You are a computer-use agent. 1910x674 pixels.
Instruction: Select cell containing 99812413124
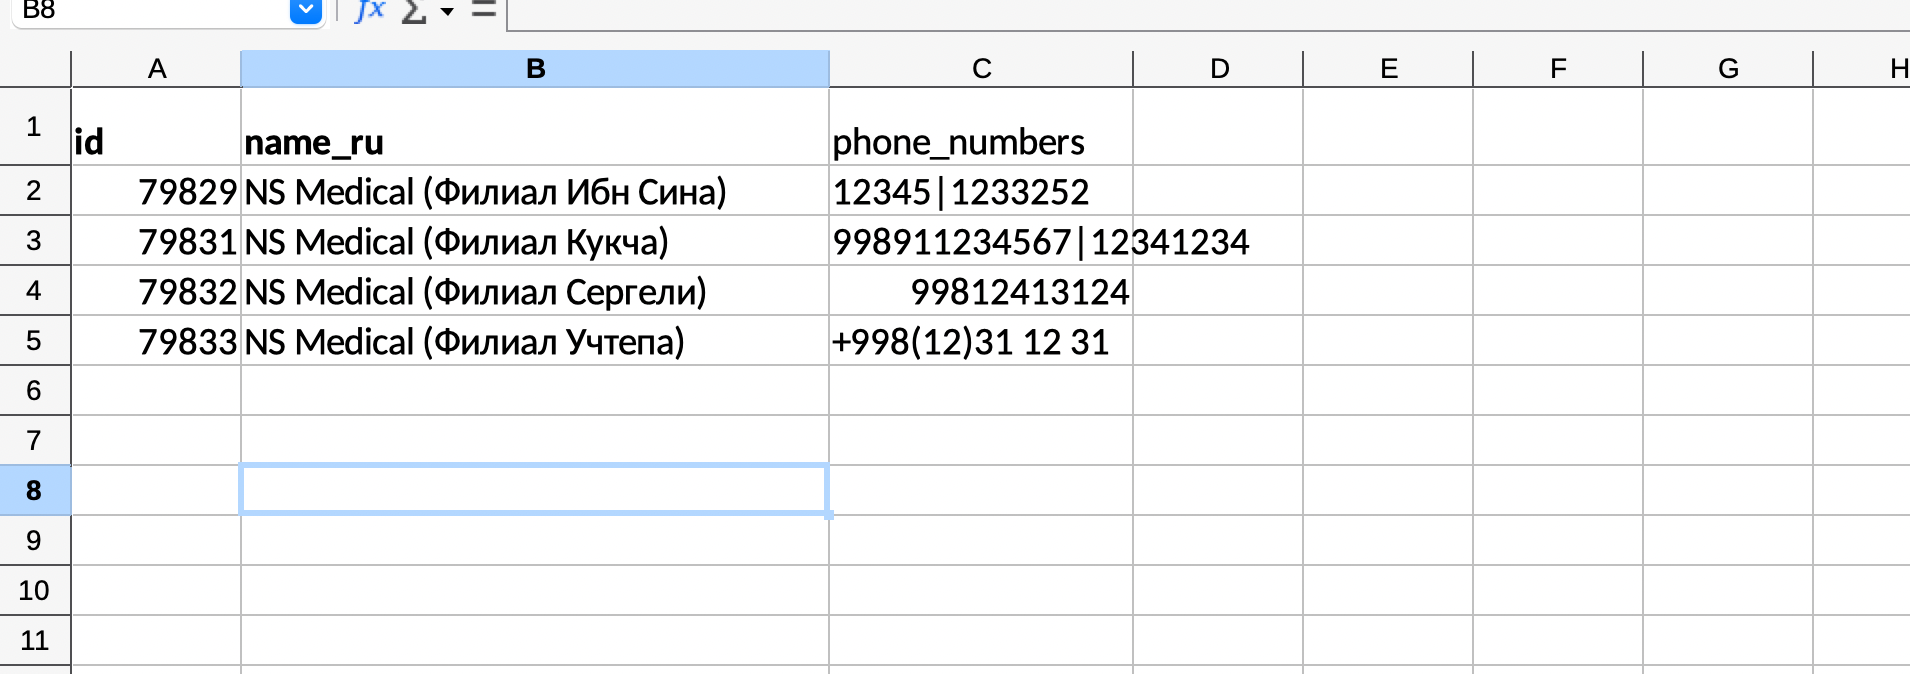[x=981, y=291]
